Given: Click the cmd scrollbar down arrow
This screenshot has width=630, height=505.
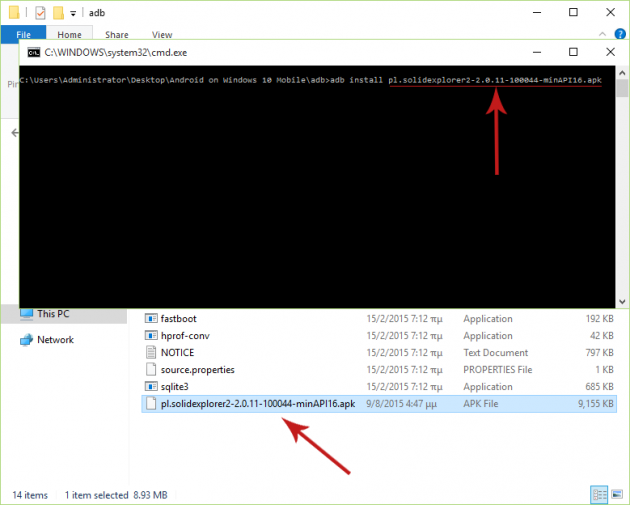Looking at the screenshot, I should coord(622,301).
